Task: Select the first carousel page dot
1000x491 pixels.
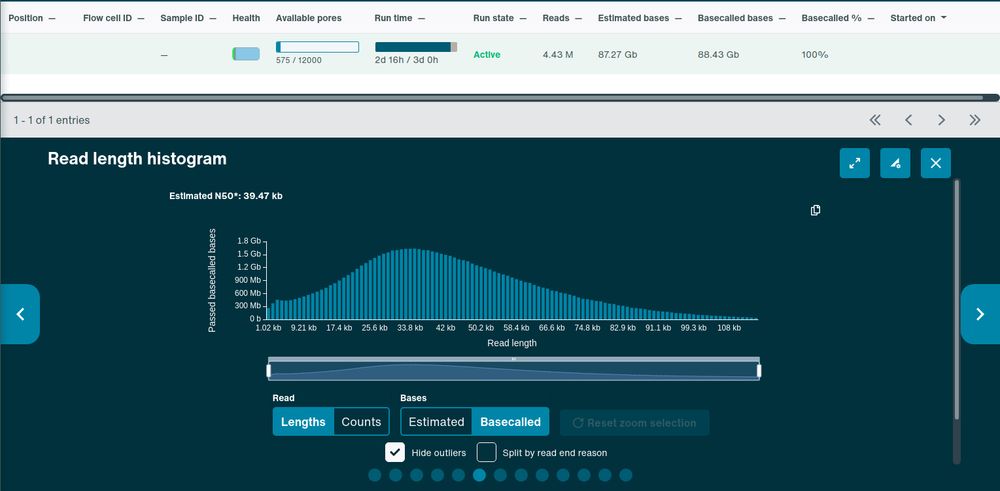Action: 375,475
